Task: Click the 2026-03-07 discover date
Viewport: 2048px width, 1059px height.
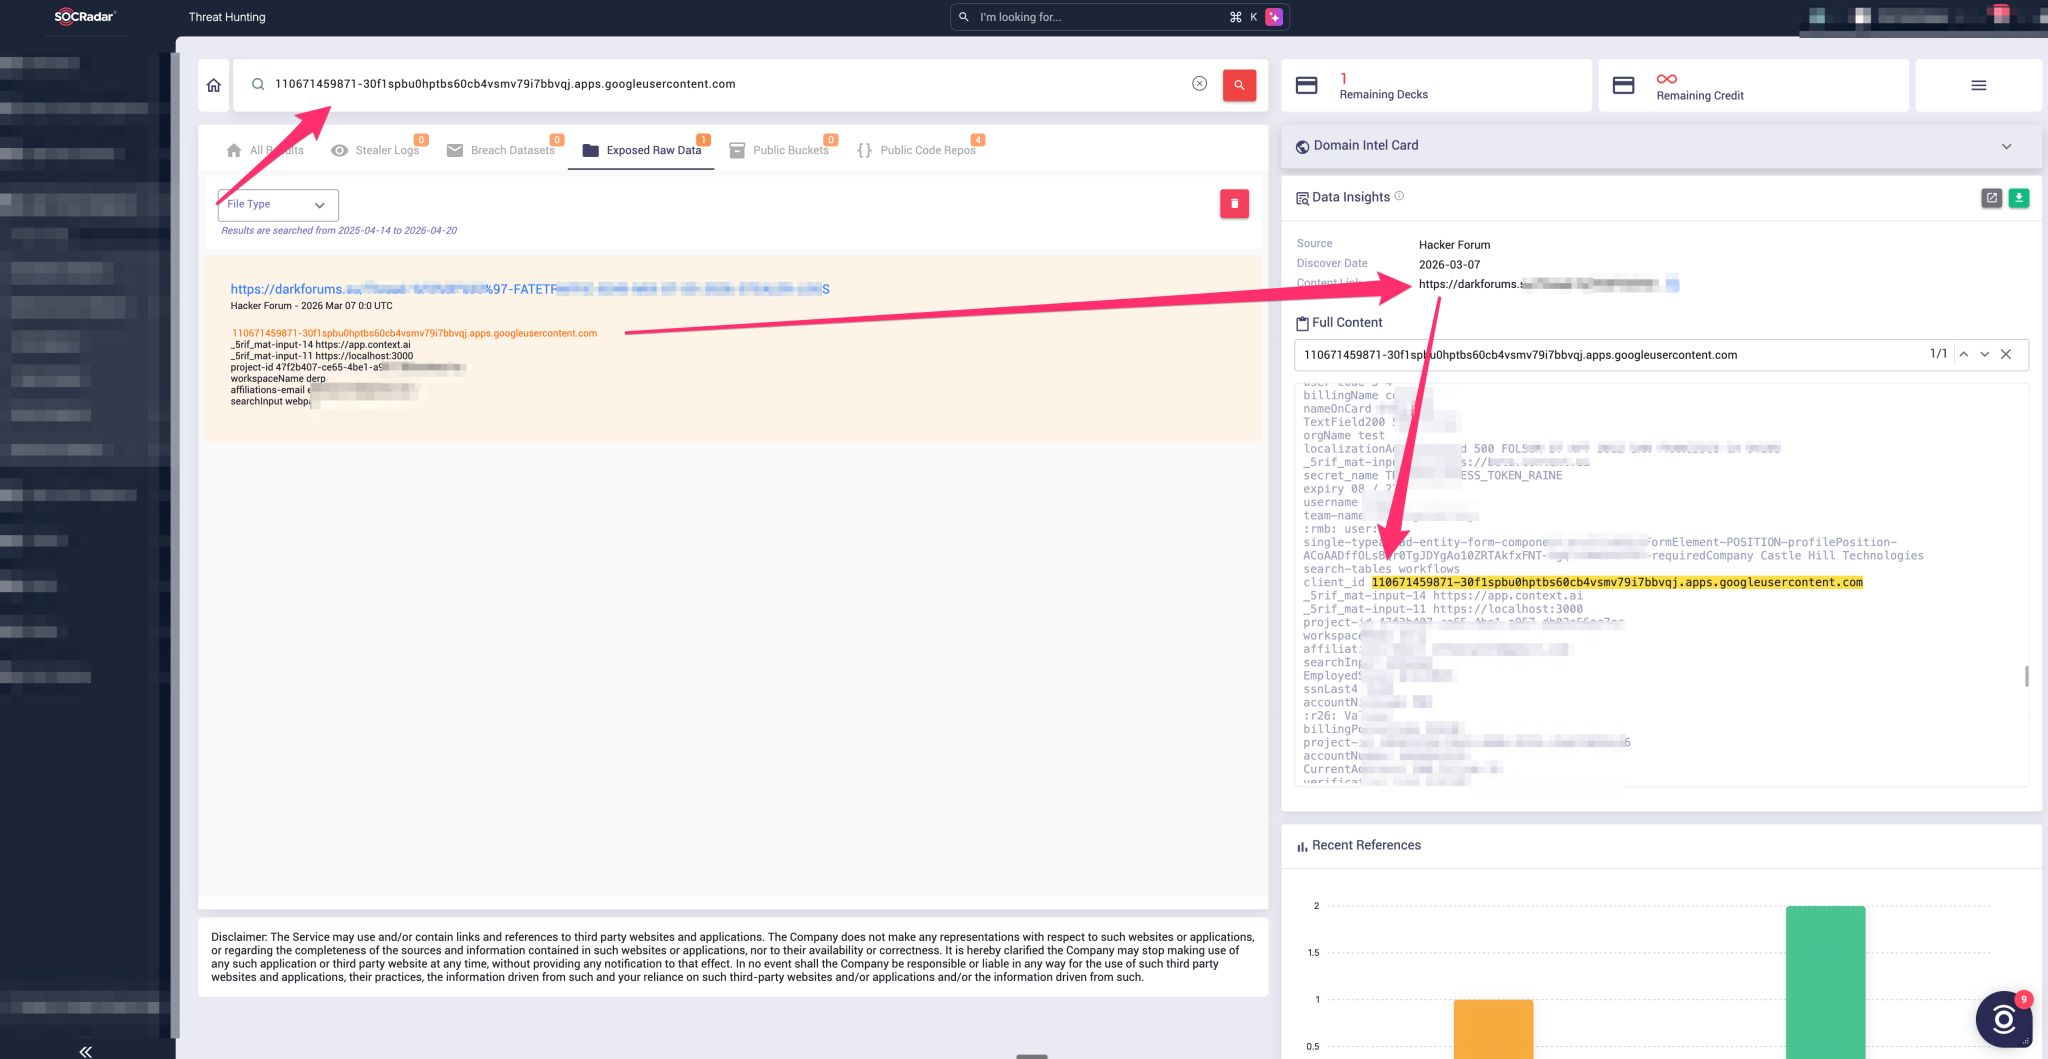Action: (x=1449, y=265)
